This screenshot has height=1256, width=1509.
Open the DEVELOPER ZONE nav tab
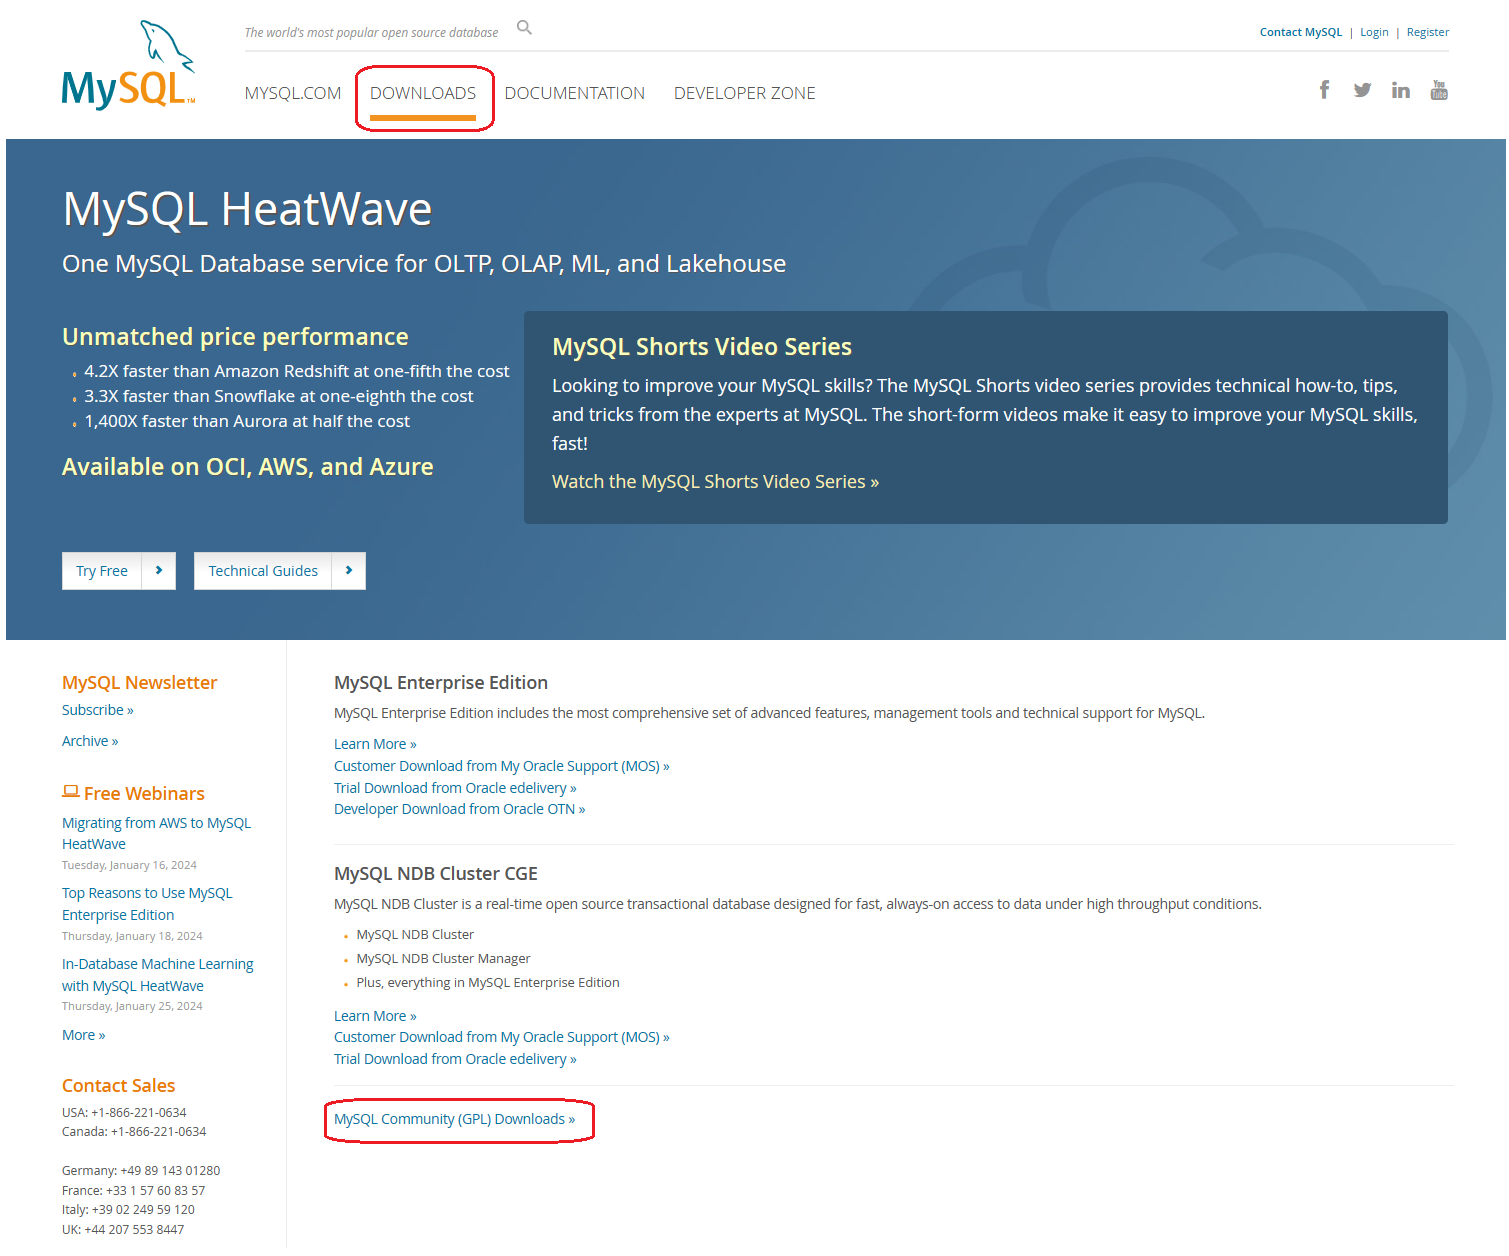pyautogui.click(x=745, y=93)
